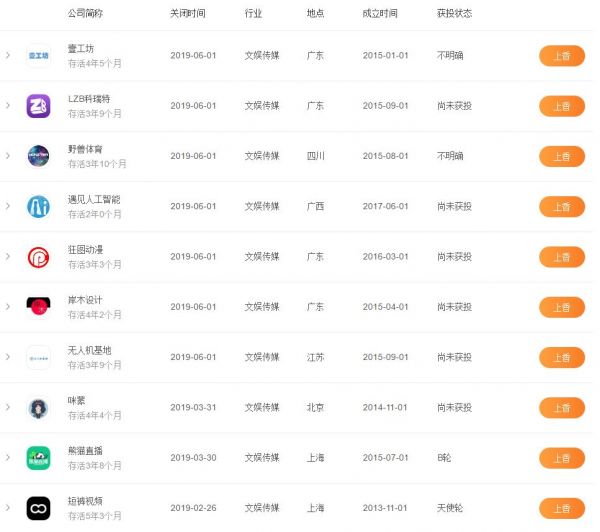Expand the 短裤视频 row chevron

click(x=8, y=508)
